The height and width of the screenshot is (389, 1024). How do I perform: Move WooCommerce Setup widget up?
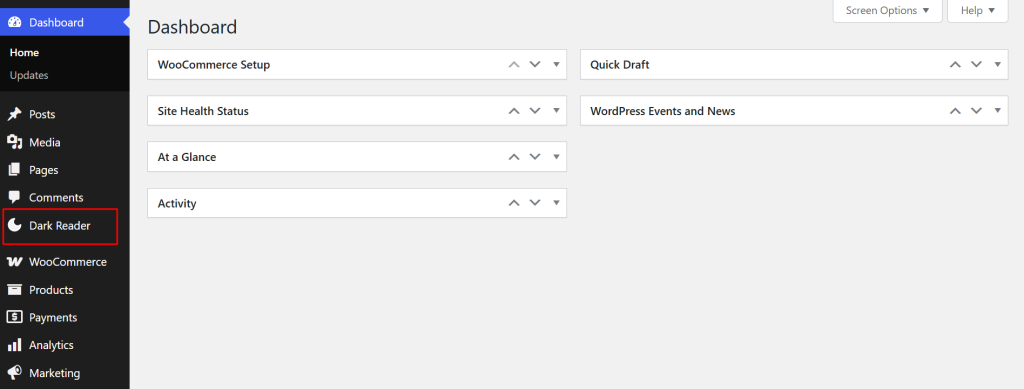coord(514,65)
